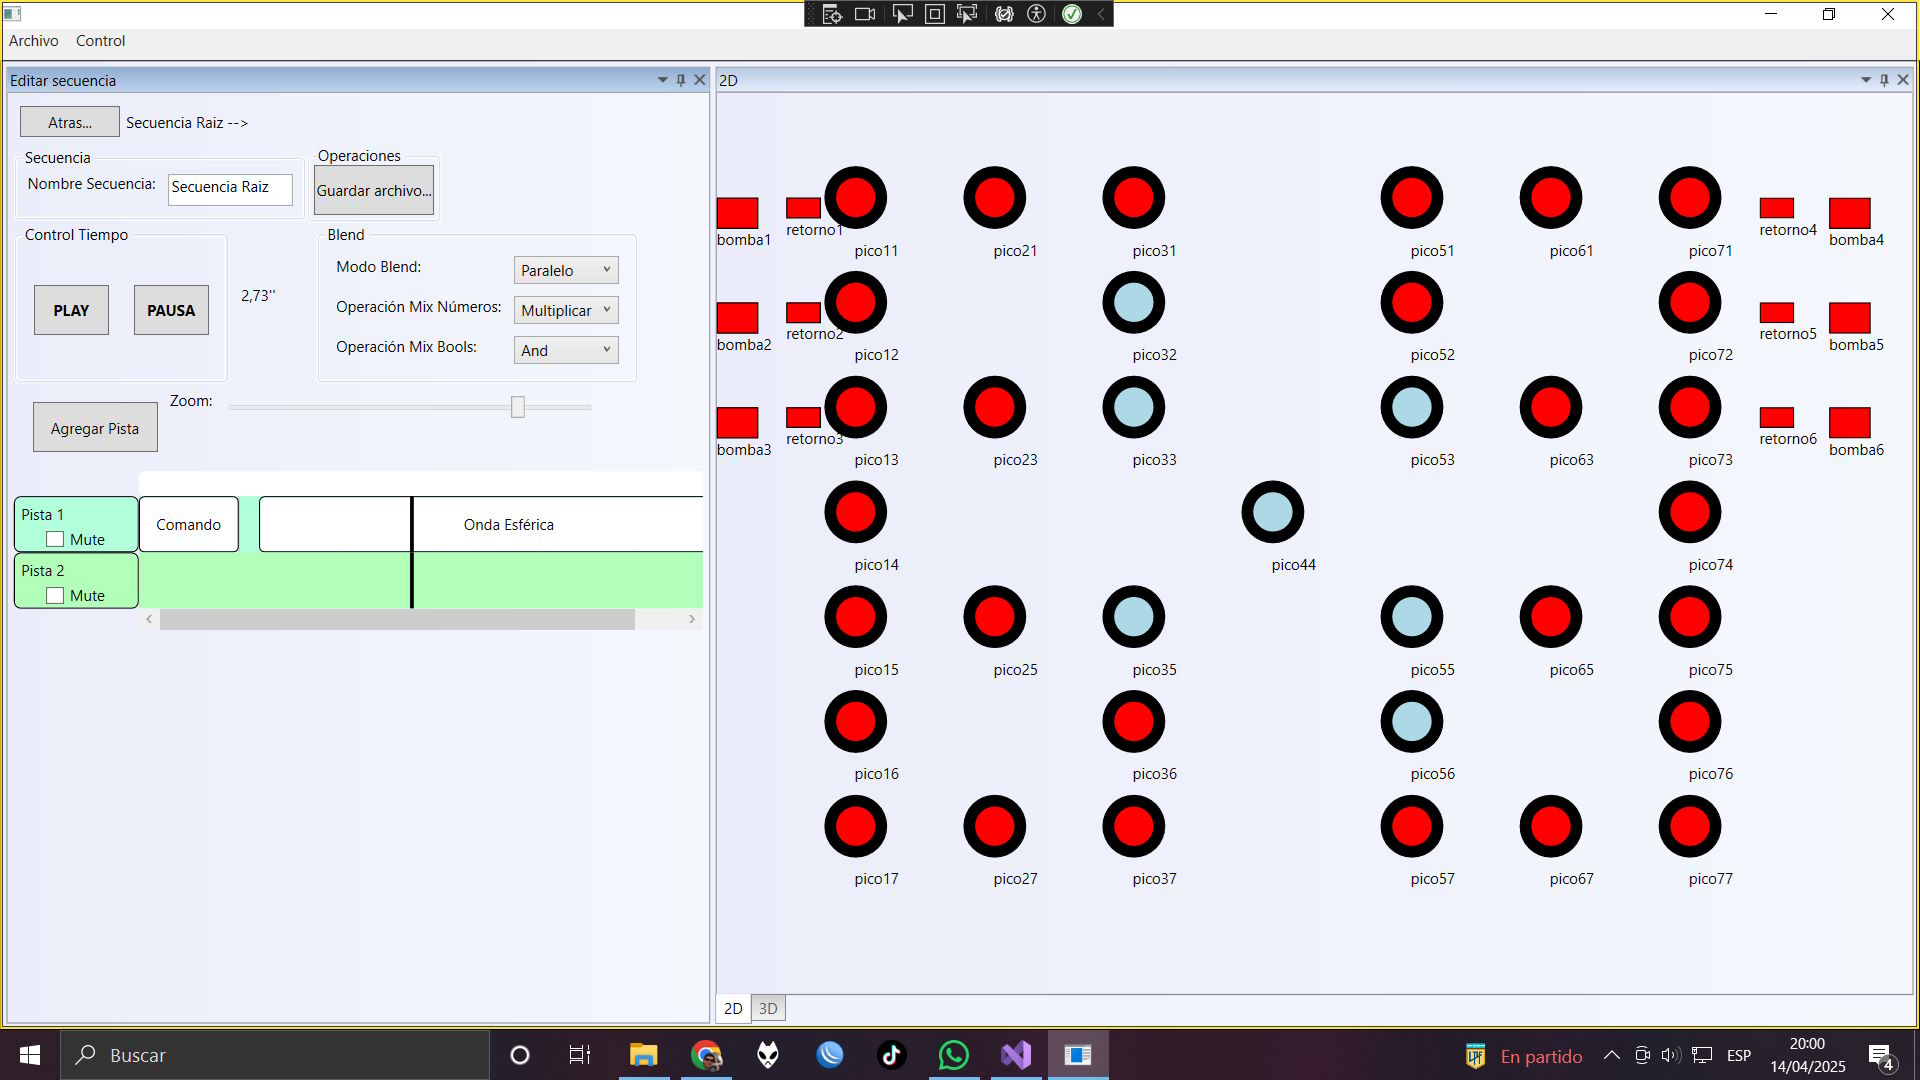Open the Modo Blend dropdown
1920x1080 pixels.
[566, 270]
